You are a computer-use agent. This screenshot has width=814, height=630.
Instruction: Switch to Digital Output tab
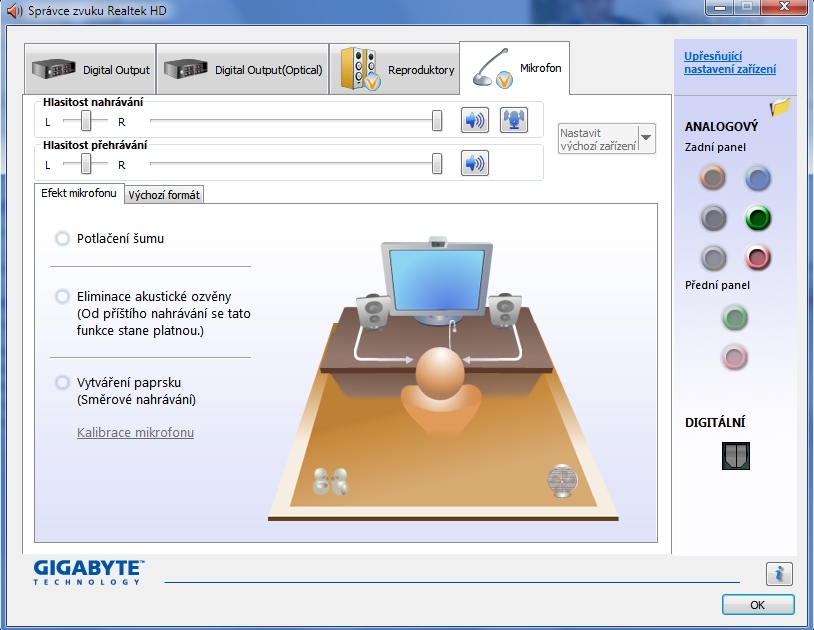click(x=90, y=70)
